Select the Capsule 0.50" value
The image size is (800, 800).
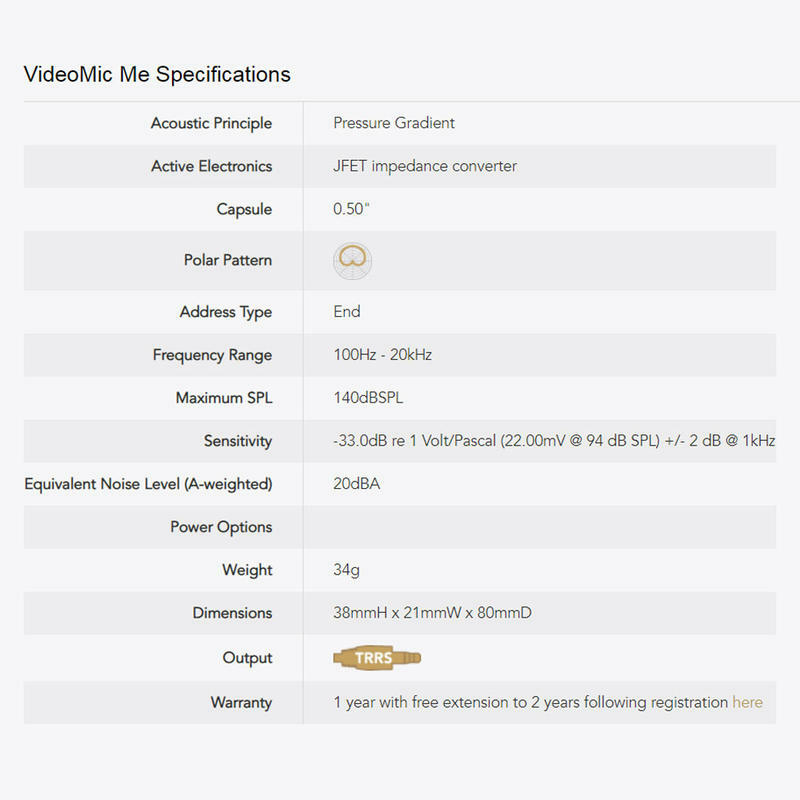pos(351,209)
